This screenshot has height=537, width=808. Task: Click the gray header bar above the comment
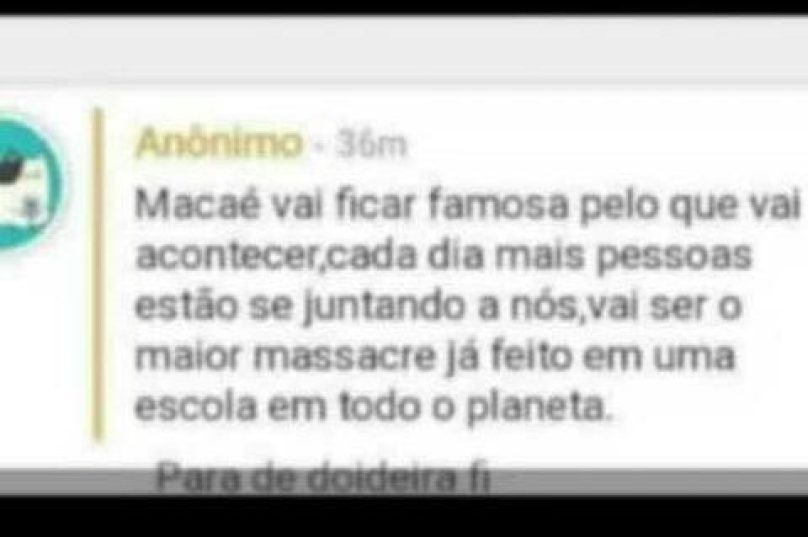click(404, 50)
